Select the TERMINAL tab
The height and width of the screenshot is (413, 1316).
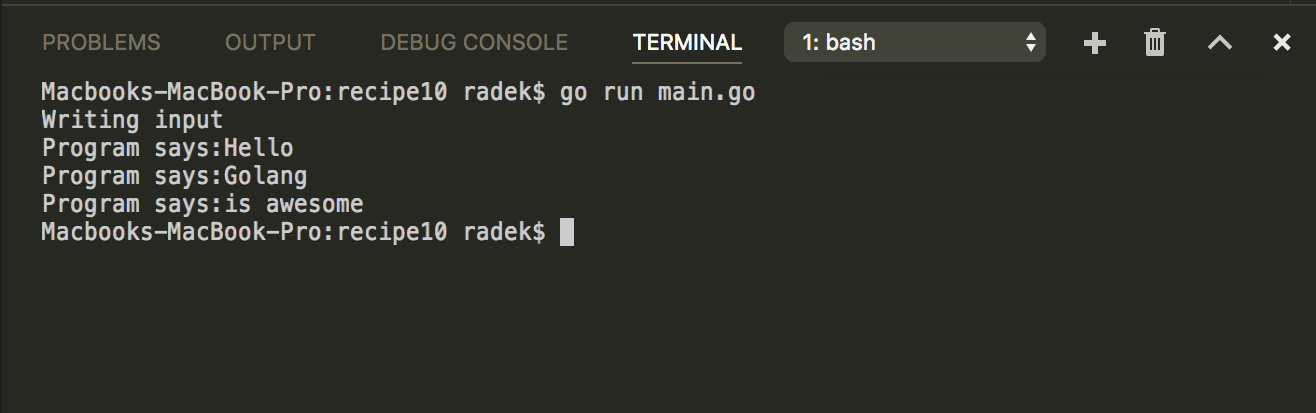(x=687, y=43)
